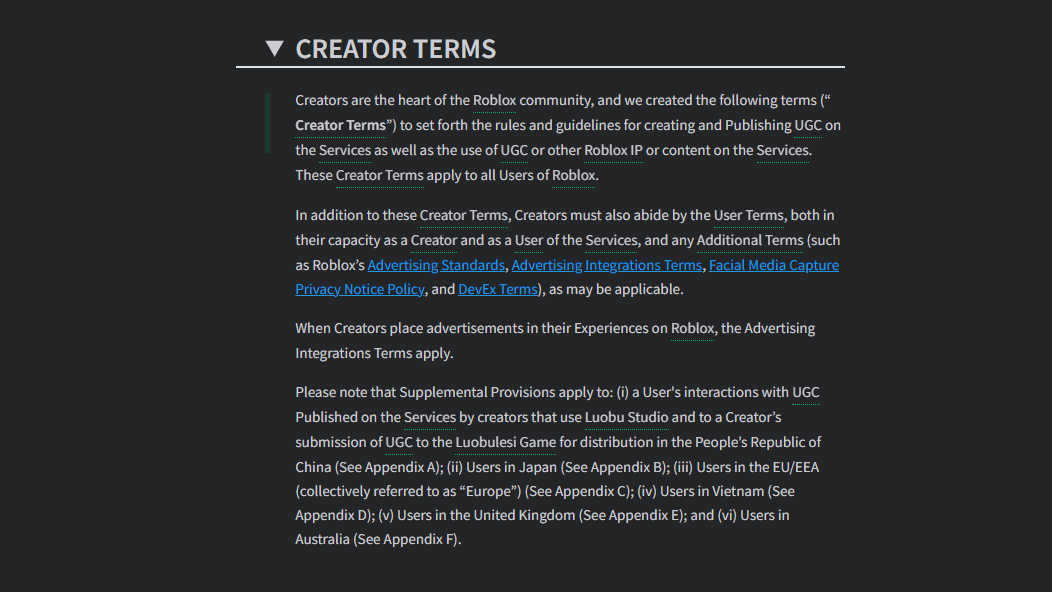Click Services in "Published on the Services"

click(x=429, y=417)
